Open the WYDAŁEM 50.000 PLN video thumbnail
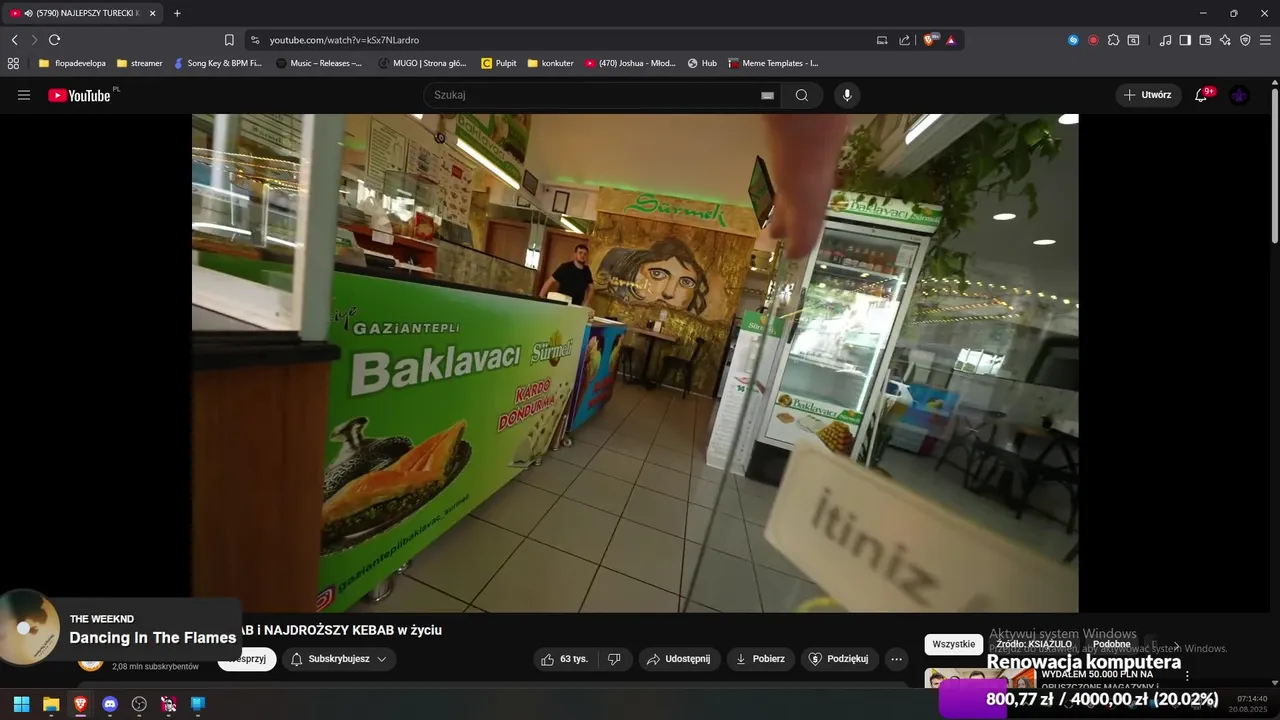The width and height of the screenshot is (1280, 720). pyautogui.click(x=980, y=678)
